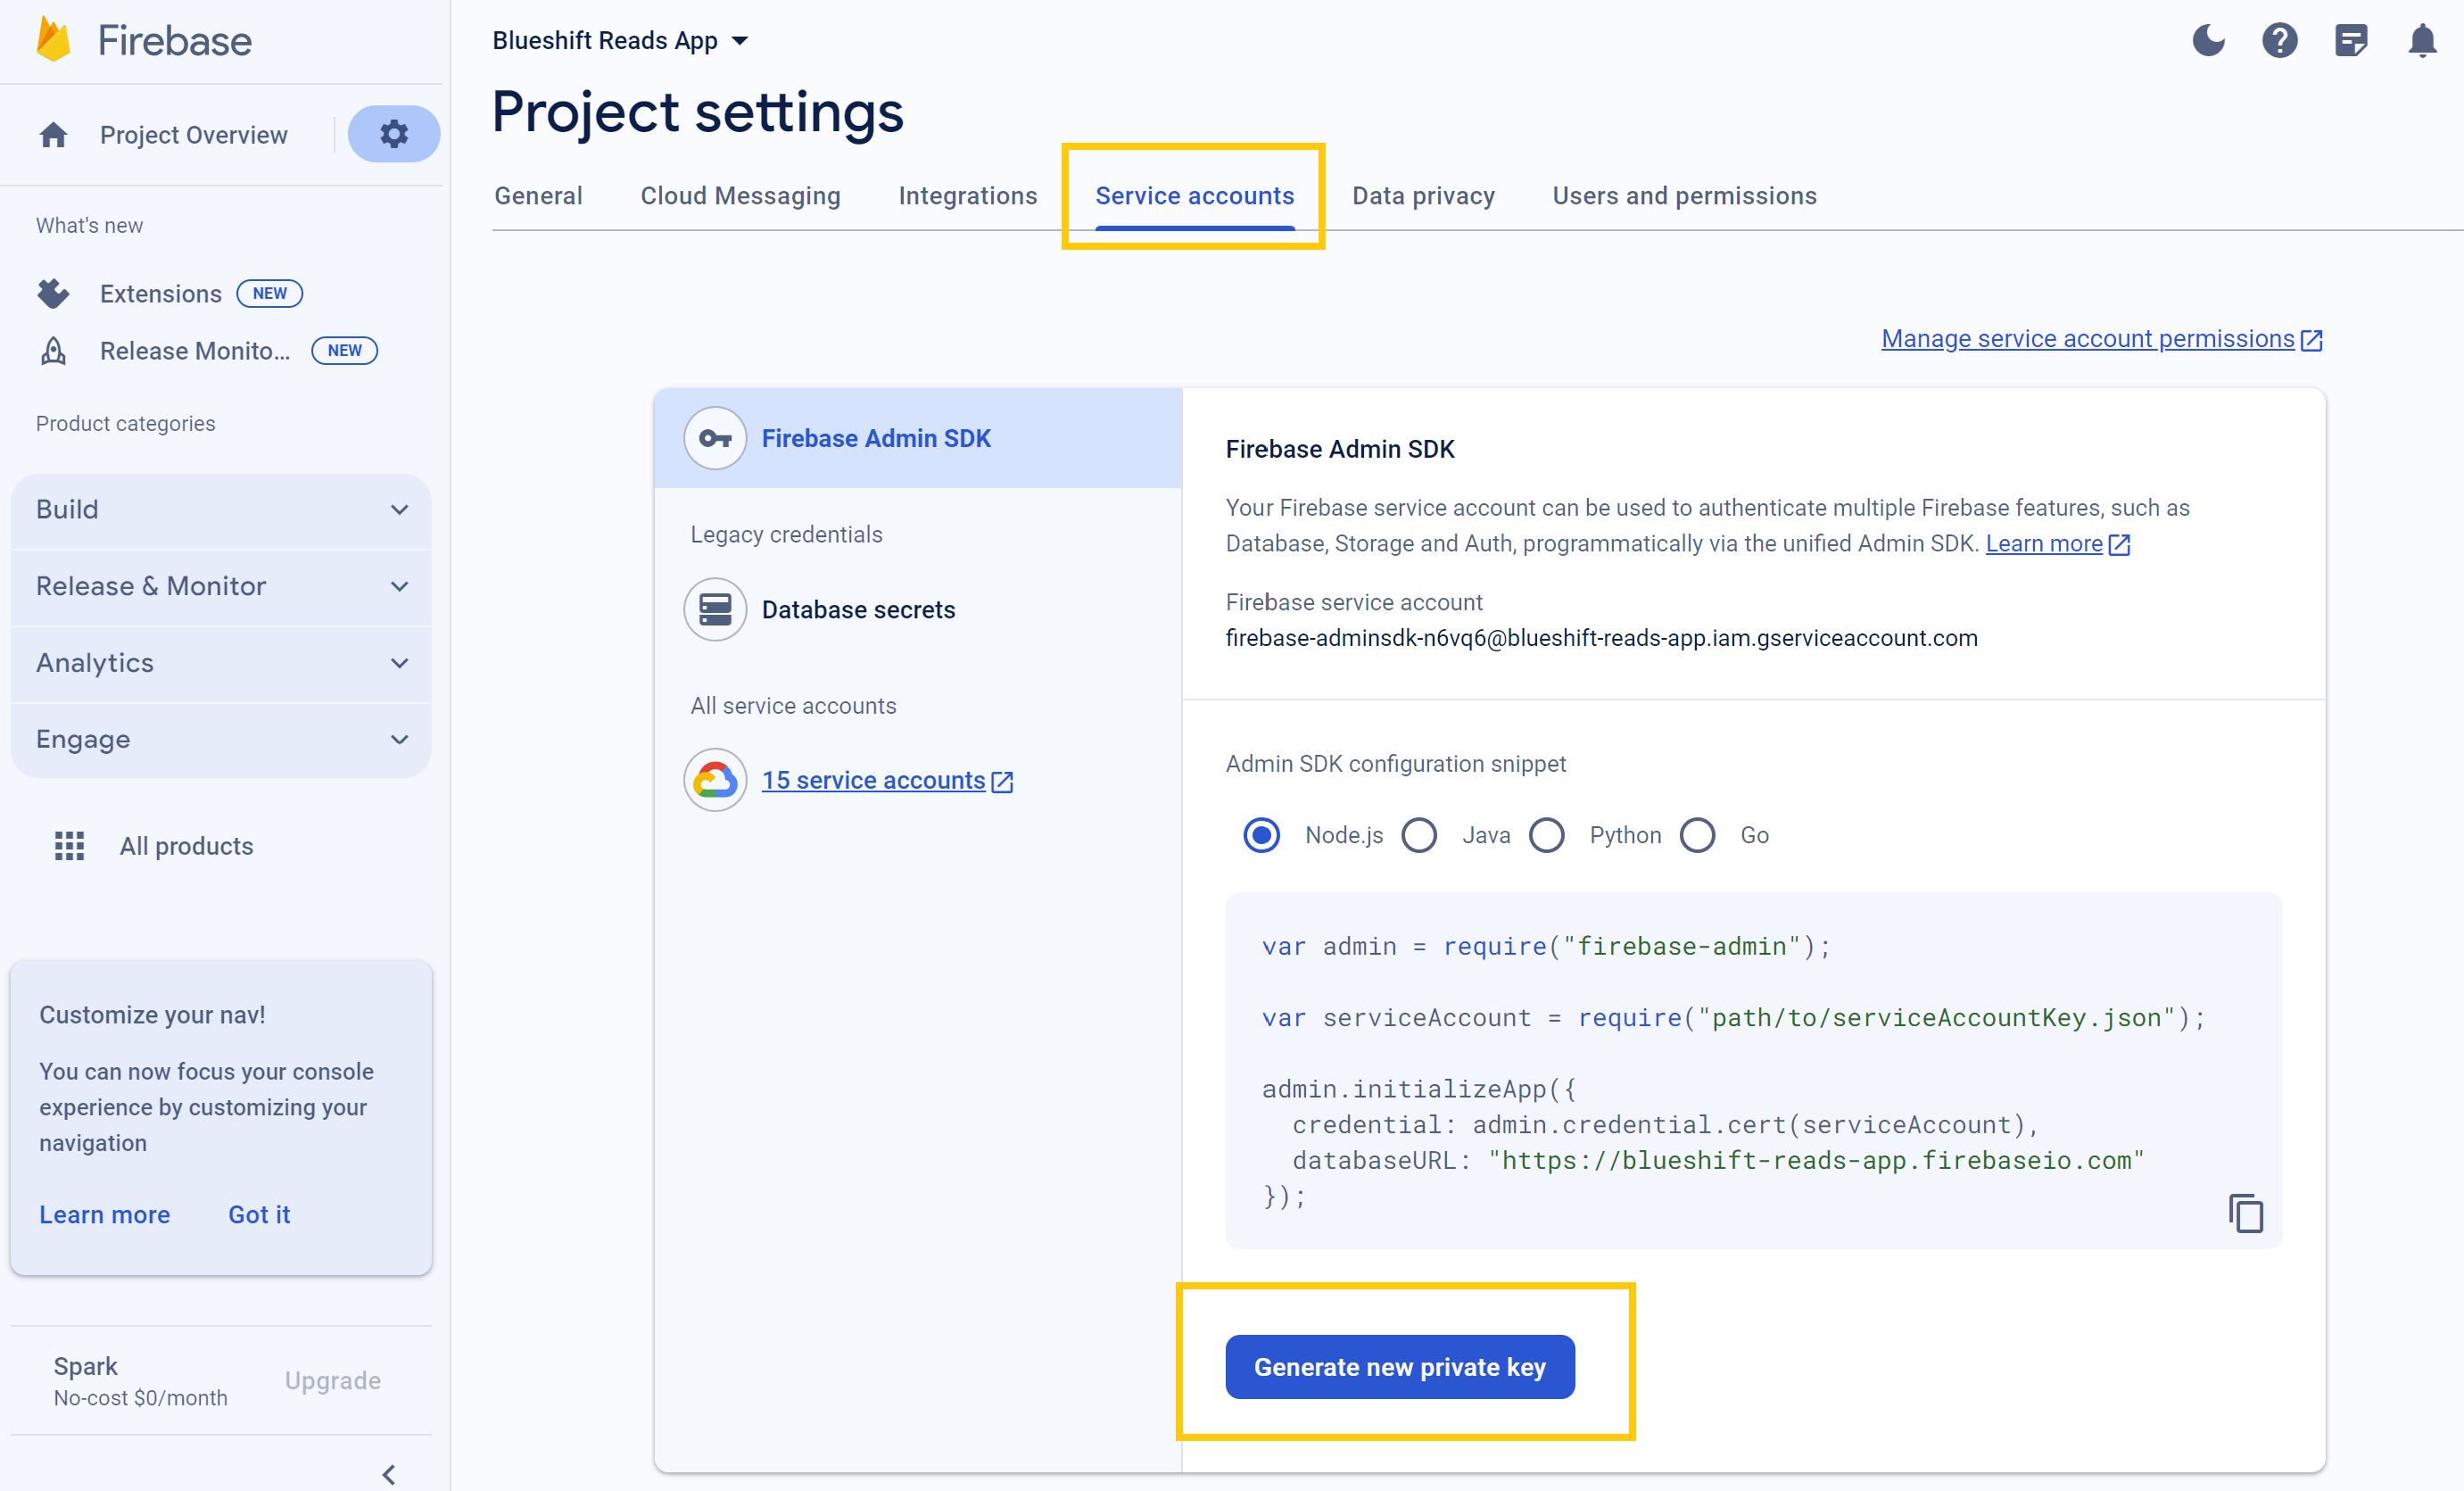Select Database secrets under Legacy credentials
This screenshot has width=2464, height=1491.
tap(857, 609)
